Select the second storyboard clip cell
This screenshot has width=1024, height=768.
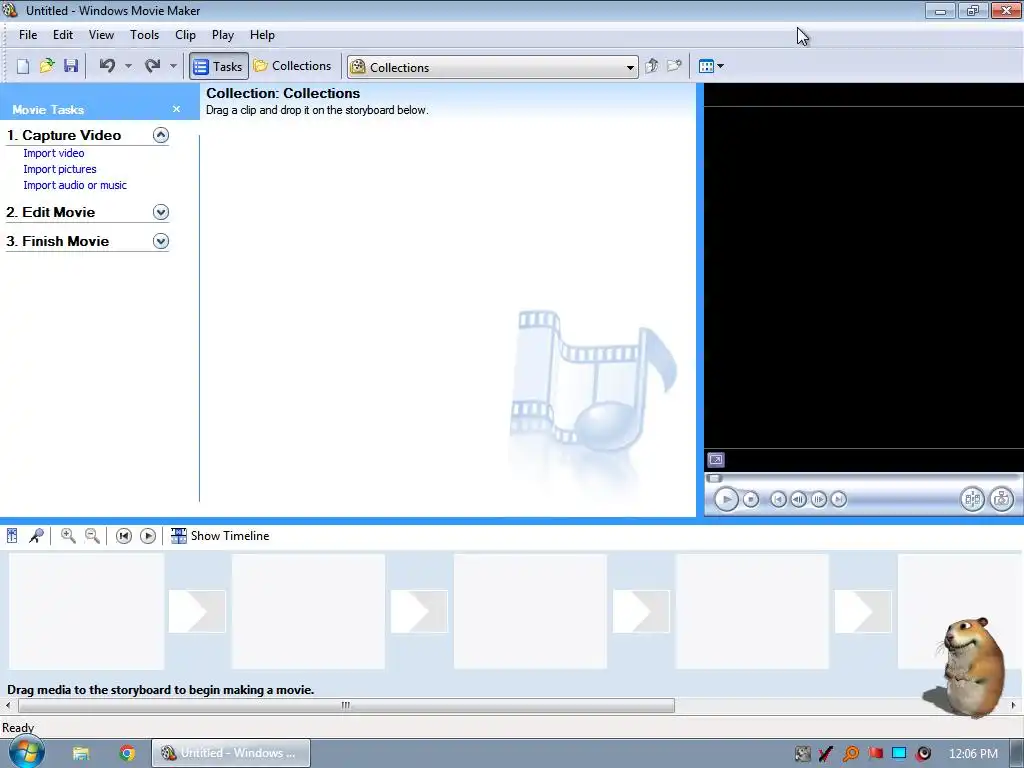(x=308, y=611)
